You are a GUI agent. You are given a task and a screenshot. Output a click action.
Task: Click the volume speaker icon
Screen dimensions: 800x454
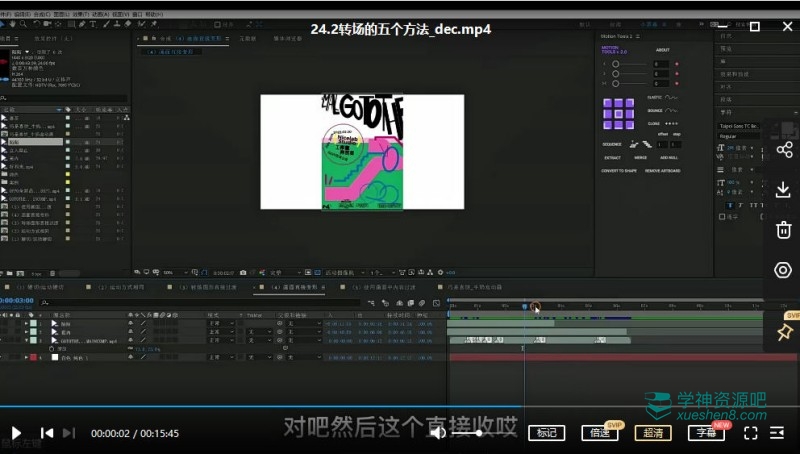437,433
